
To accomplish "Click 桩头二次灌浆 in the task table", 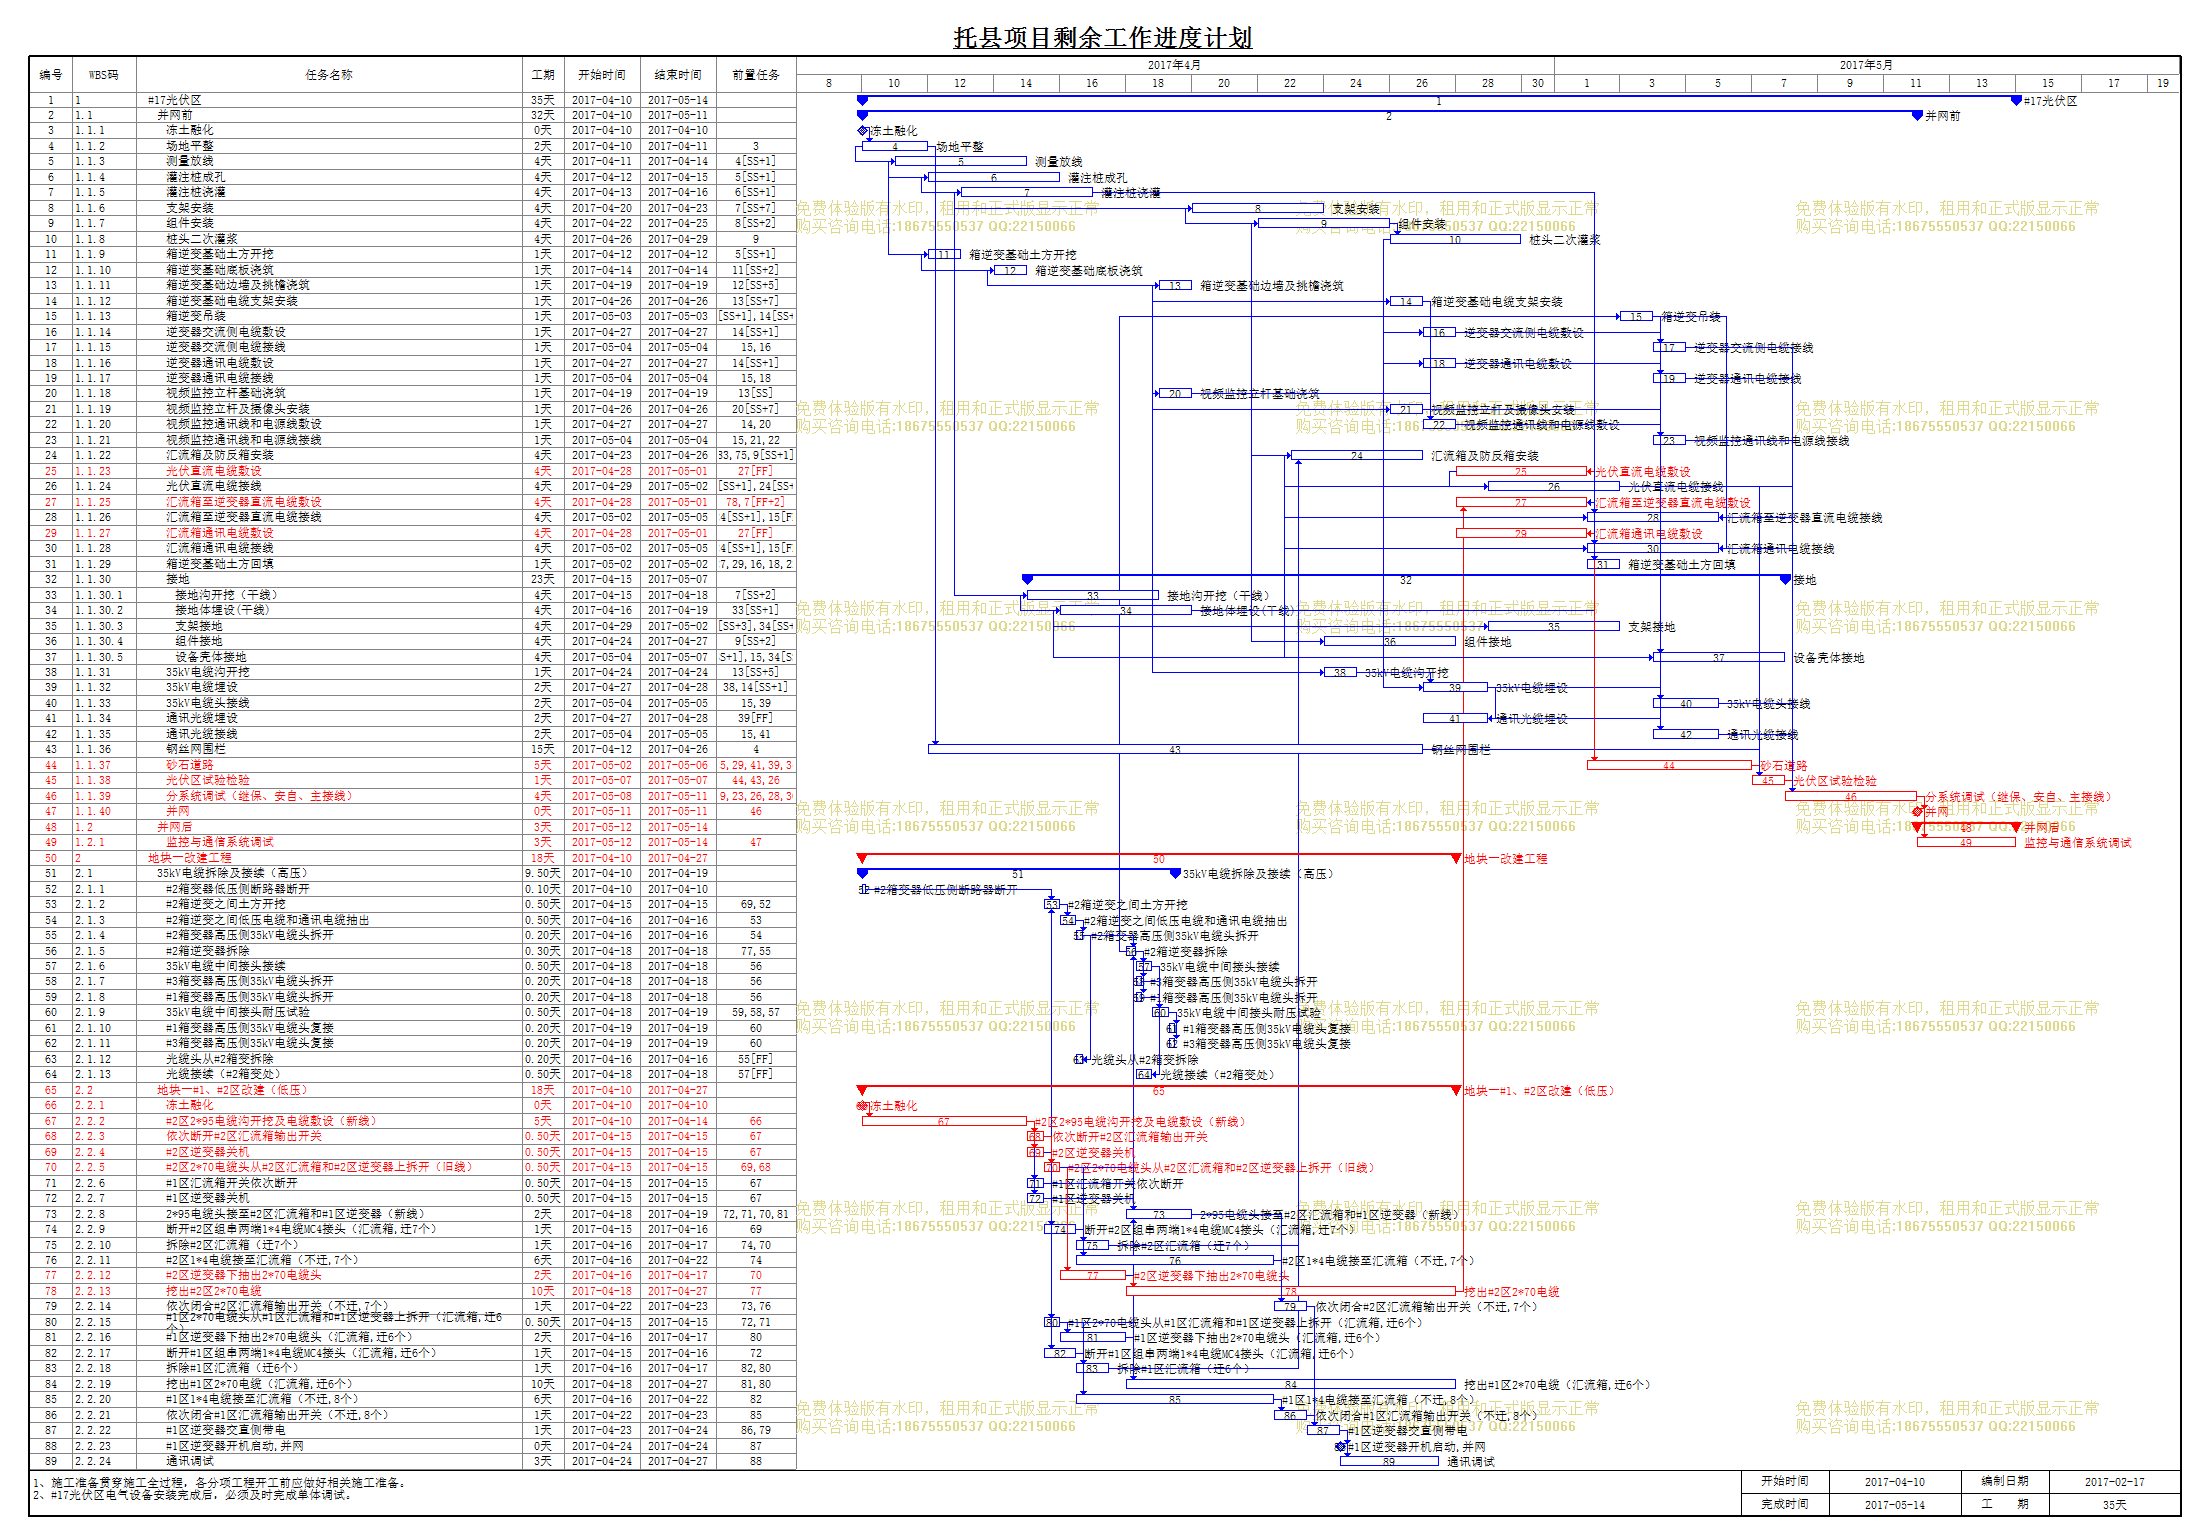I will [202, 239].
